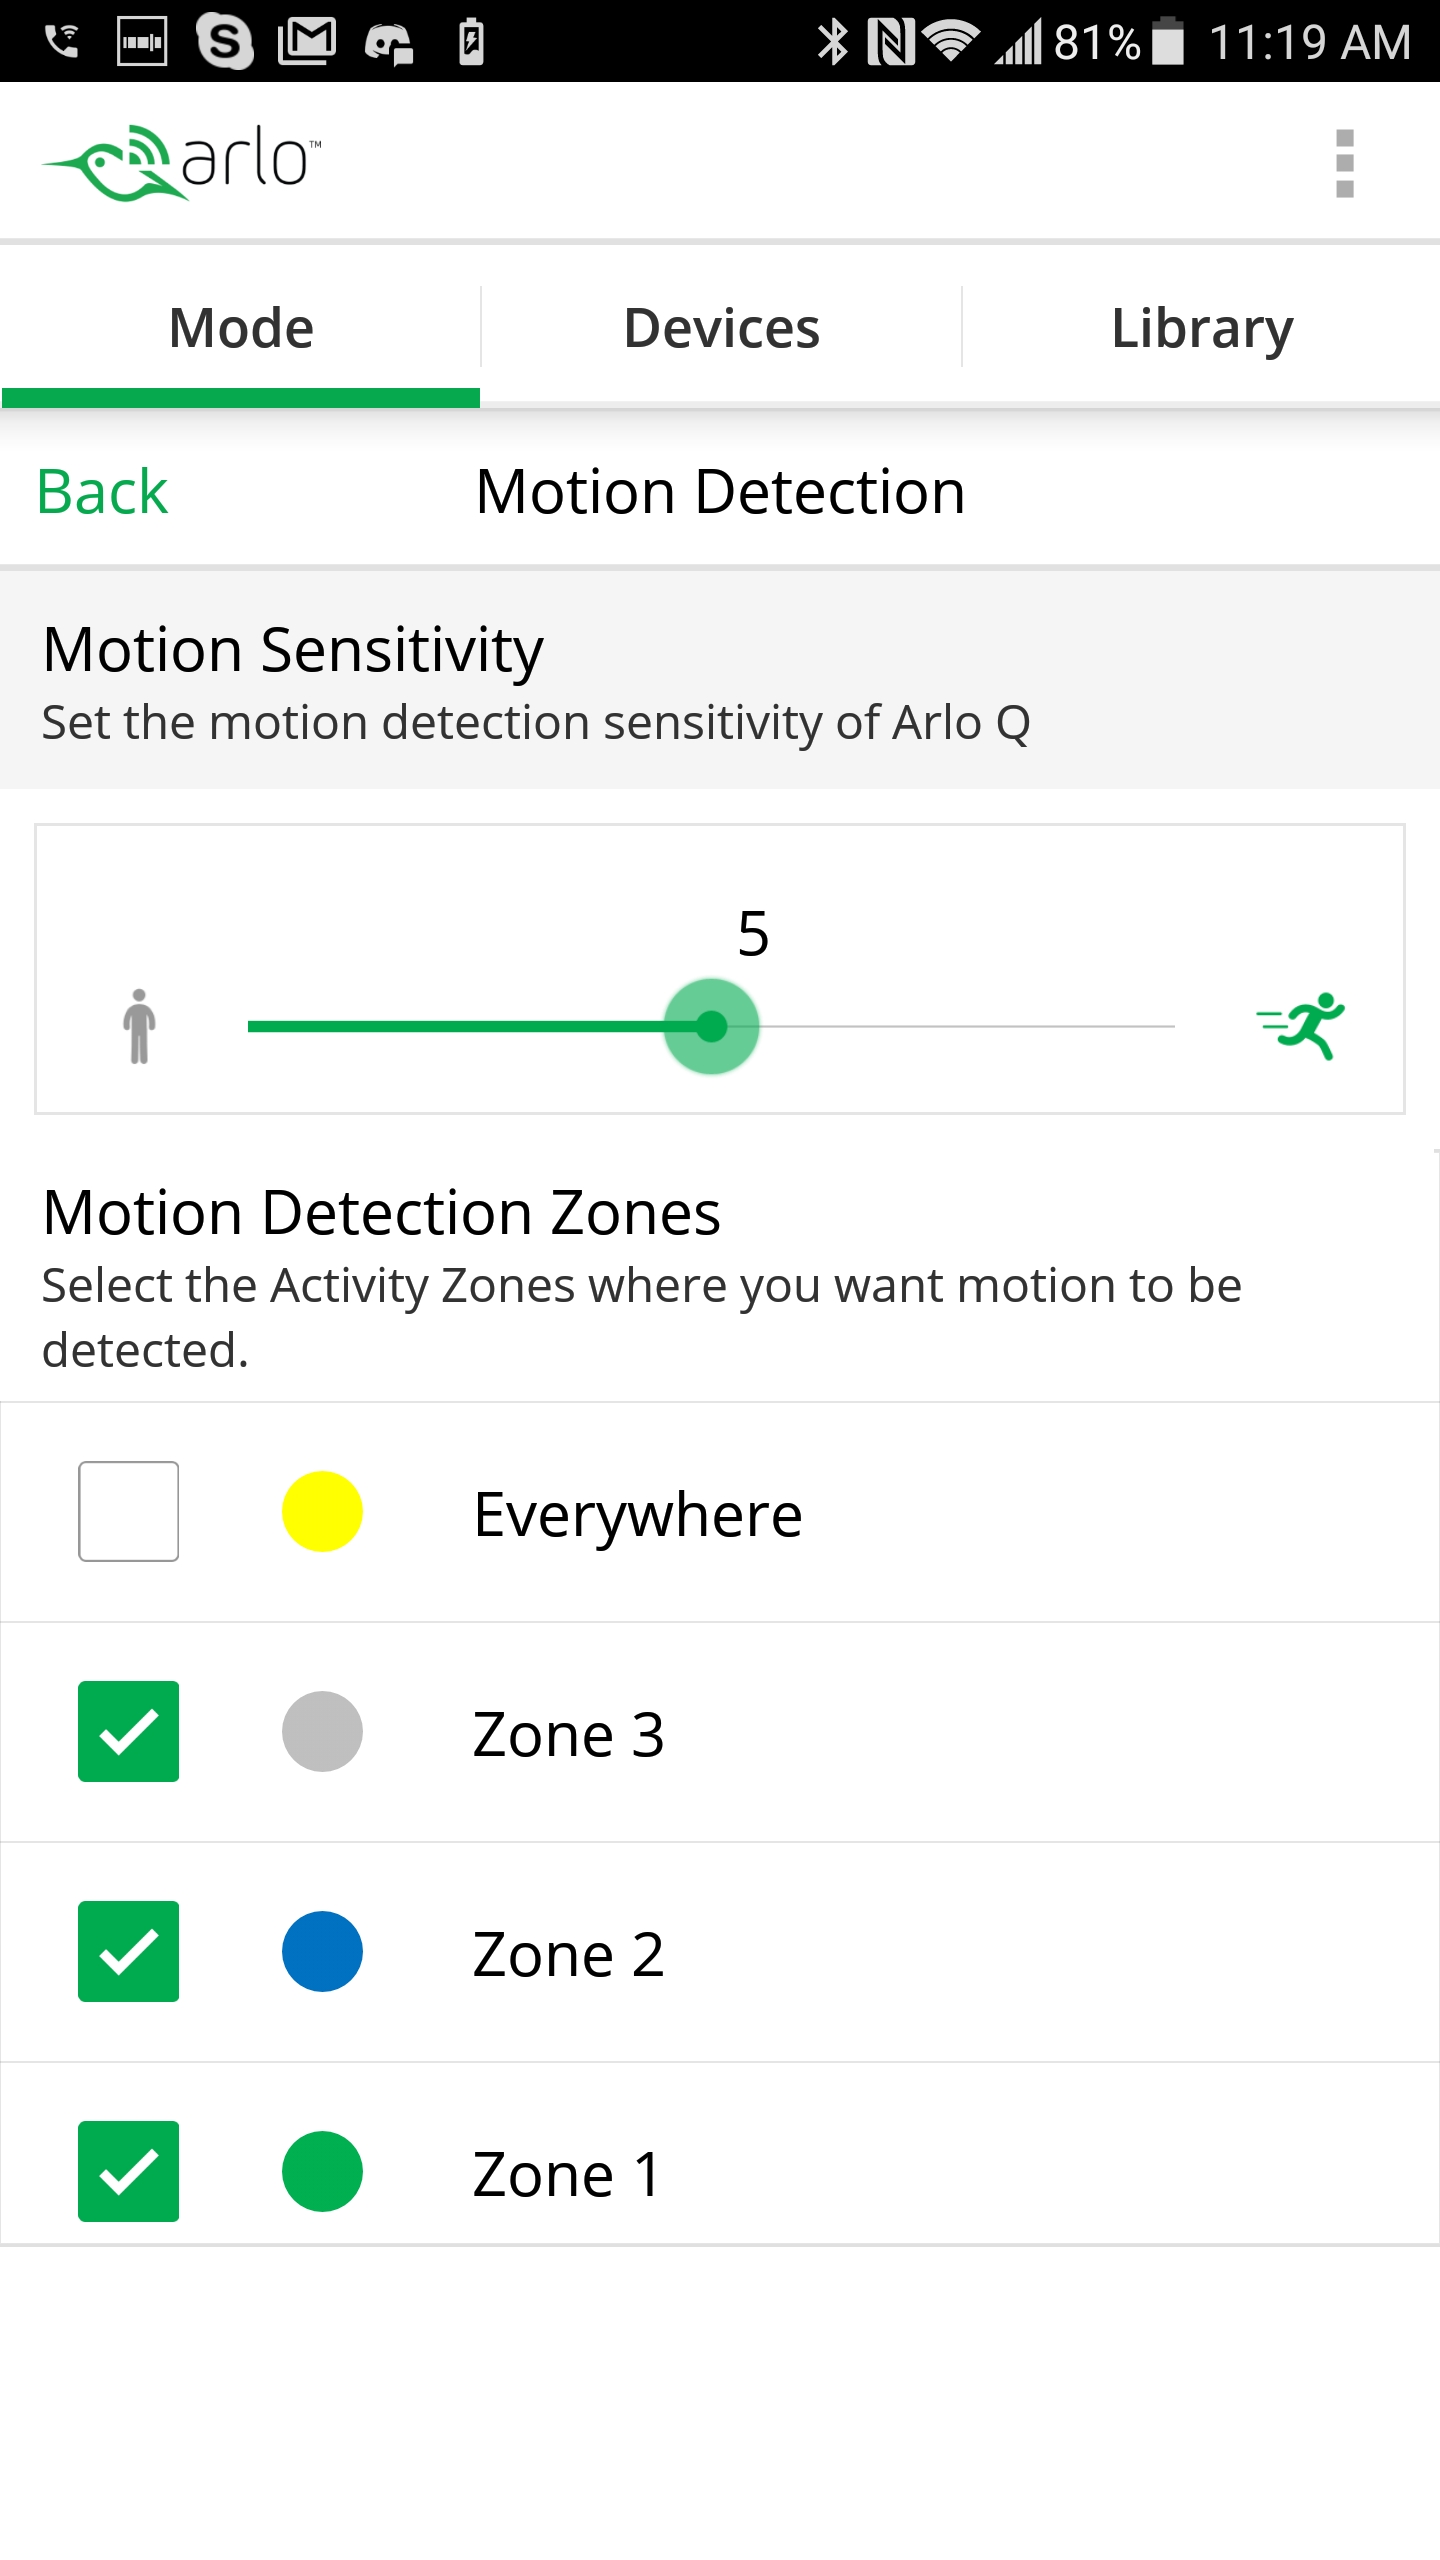Tap the Skype icon in status bar
The height and width of the screenshot is (2560, 1440).
(x=224, y=42)
